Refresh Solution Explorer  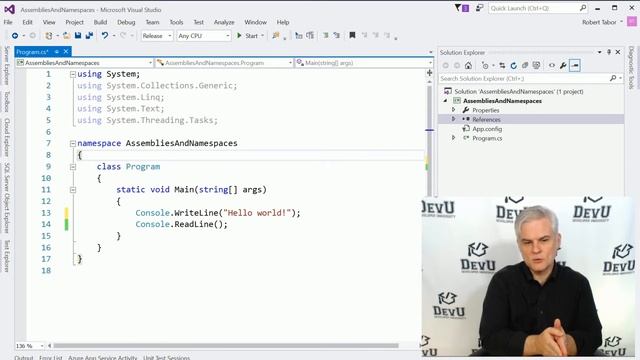[513, 65]
